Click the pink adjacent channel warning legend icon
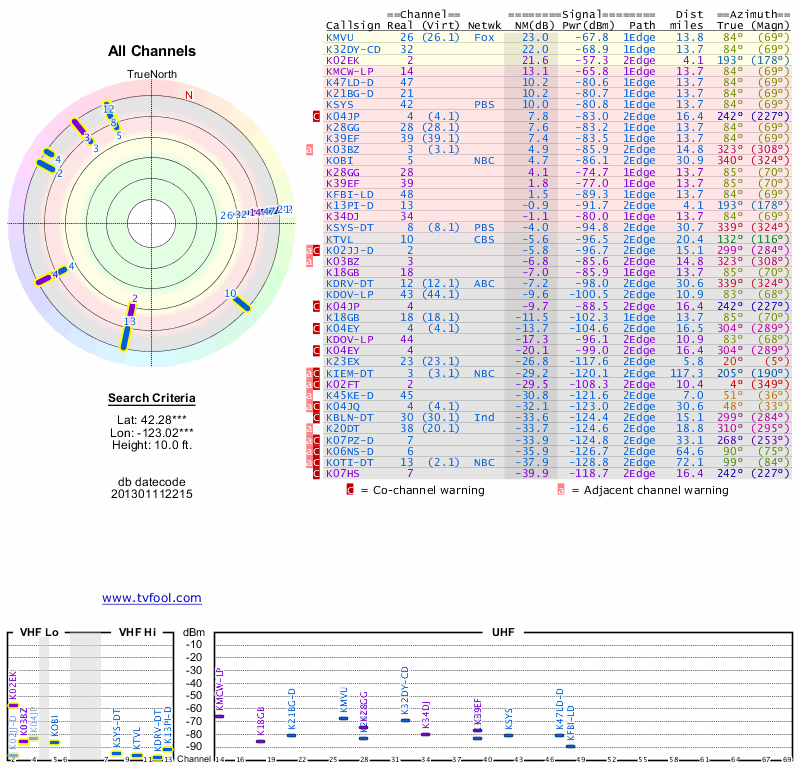The height and width of the screenshot is (768, 800). [x=561, y=490]
